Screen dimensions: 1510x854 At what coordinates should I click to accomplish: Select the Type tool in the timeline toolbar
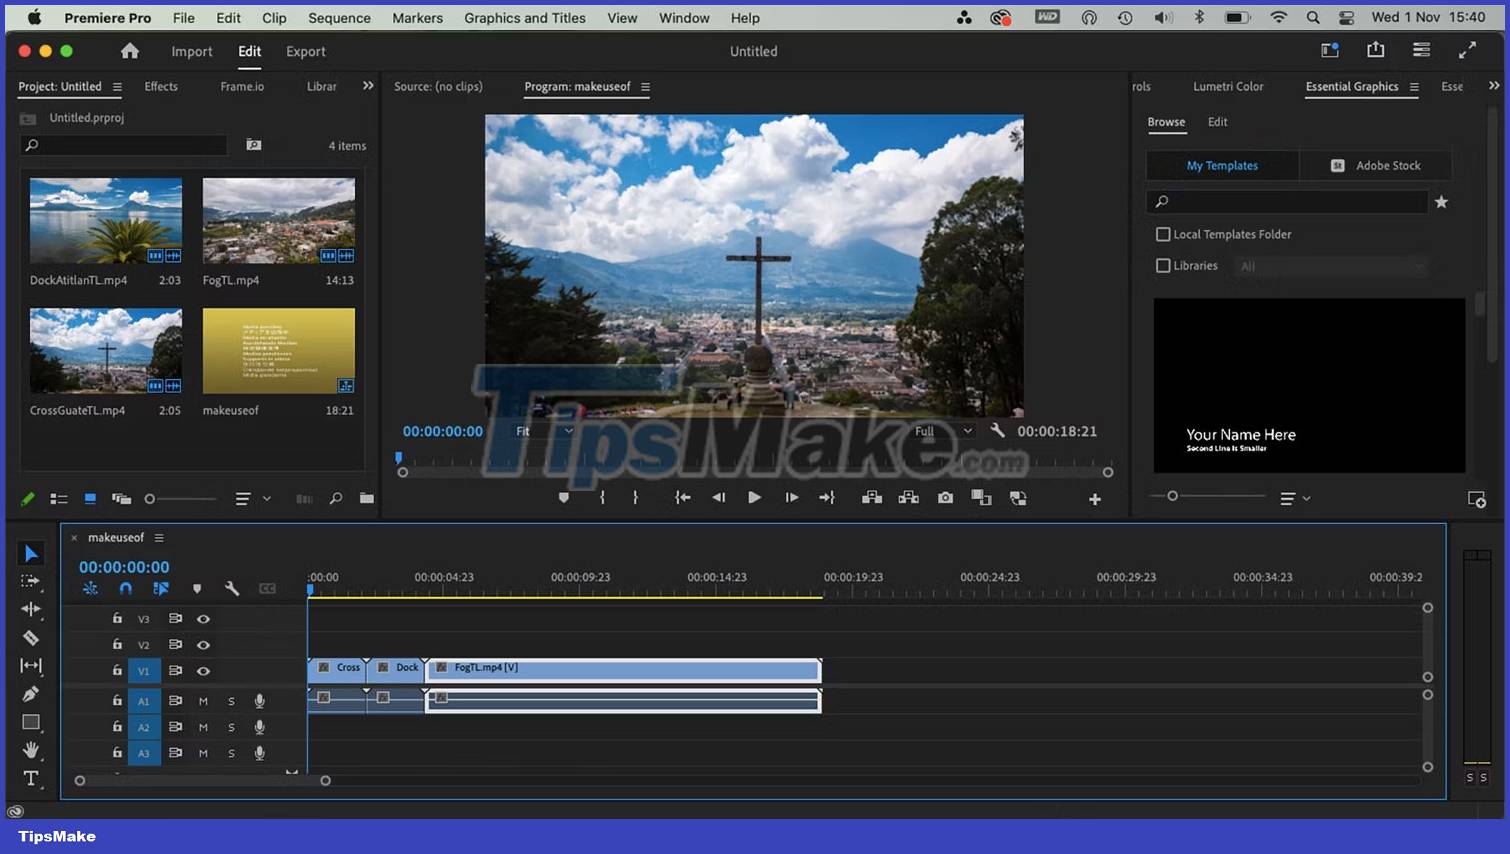click(x=31, y=778)
